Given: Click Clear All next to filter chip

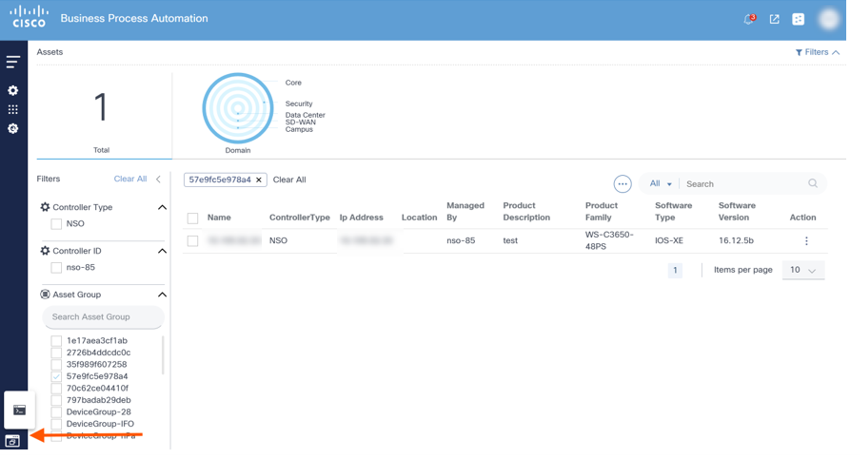Looking at the screenshot, I should [x=290, y=180].
